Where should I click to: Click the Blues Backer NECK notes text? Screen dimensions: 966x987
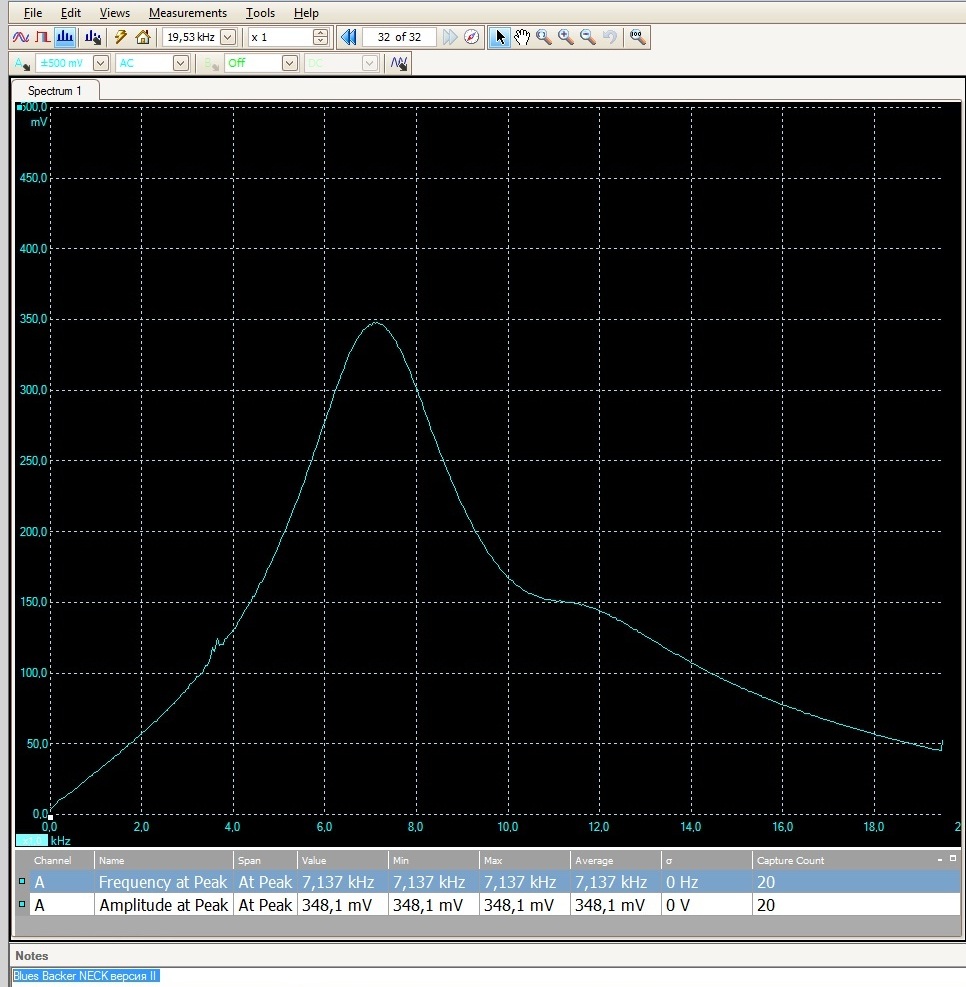85,976
